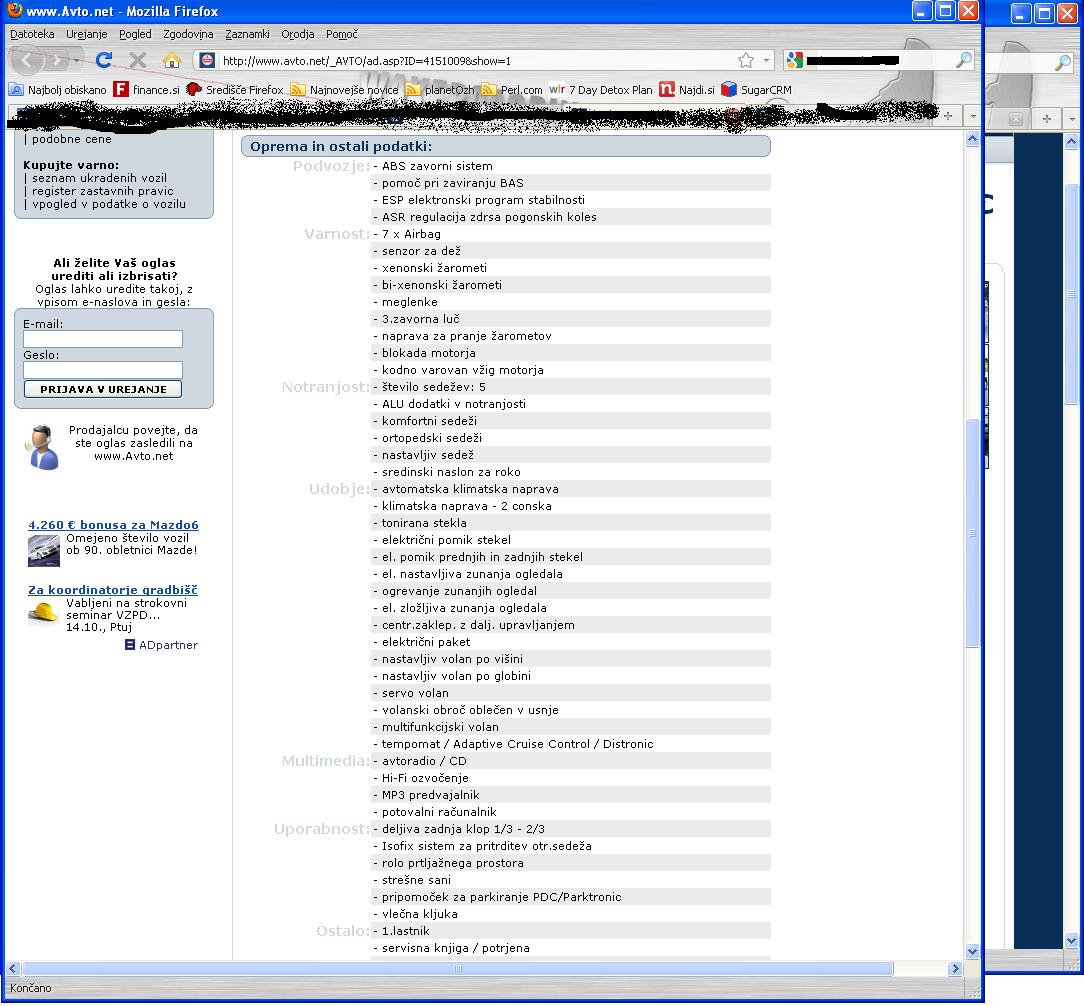Click the yellow helmet ad thumbnail
Viewport: 1084px width, 1006px height.
(x=44, y=613)
